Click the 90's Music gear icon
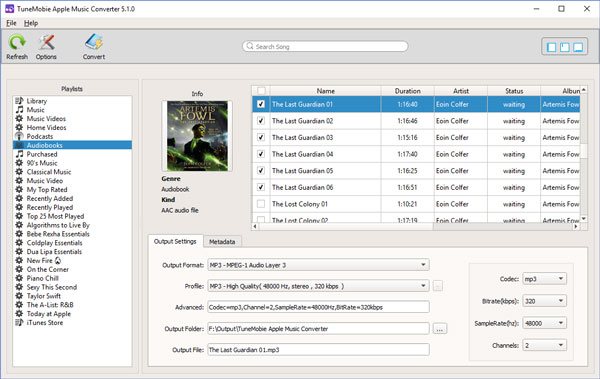This screenshot has height=379, width=600. click(x=19, y=163)
